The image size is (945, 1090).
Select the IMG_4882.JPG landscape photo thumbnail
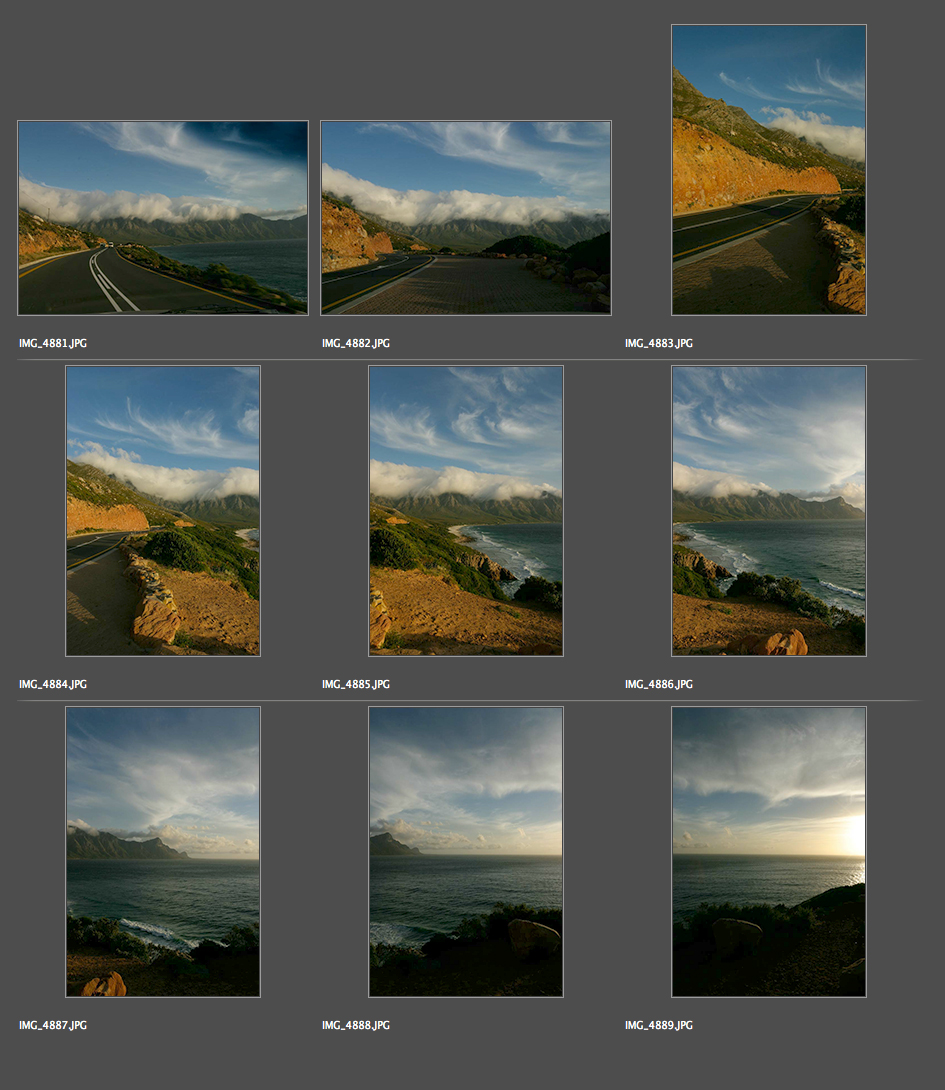465,217
